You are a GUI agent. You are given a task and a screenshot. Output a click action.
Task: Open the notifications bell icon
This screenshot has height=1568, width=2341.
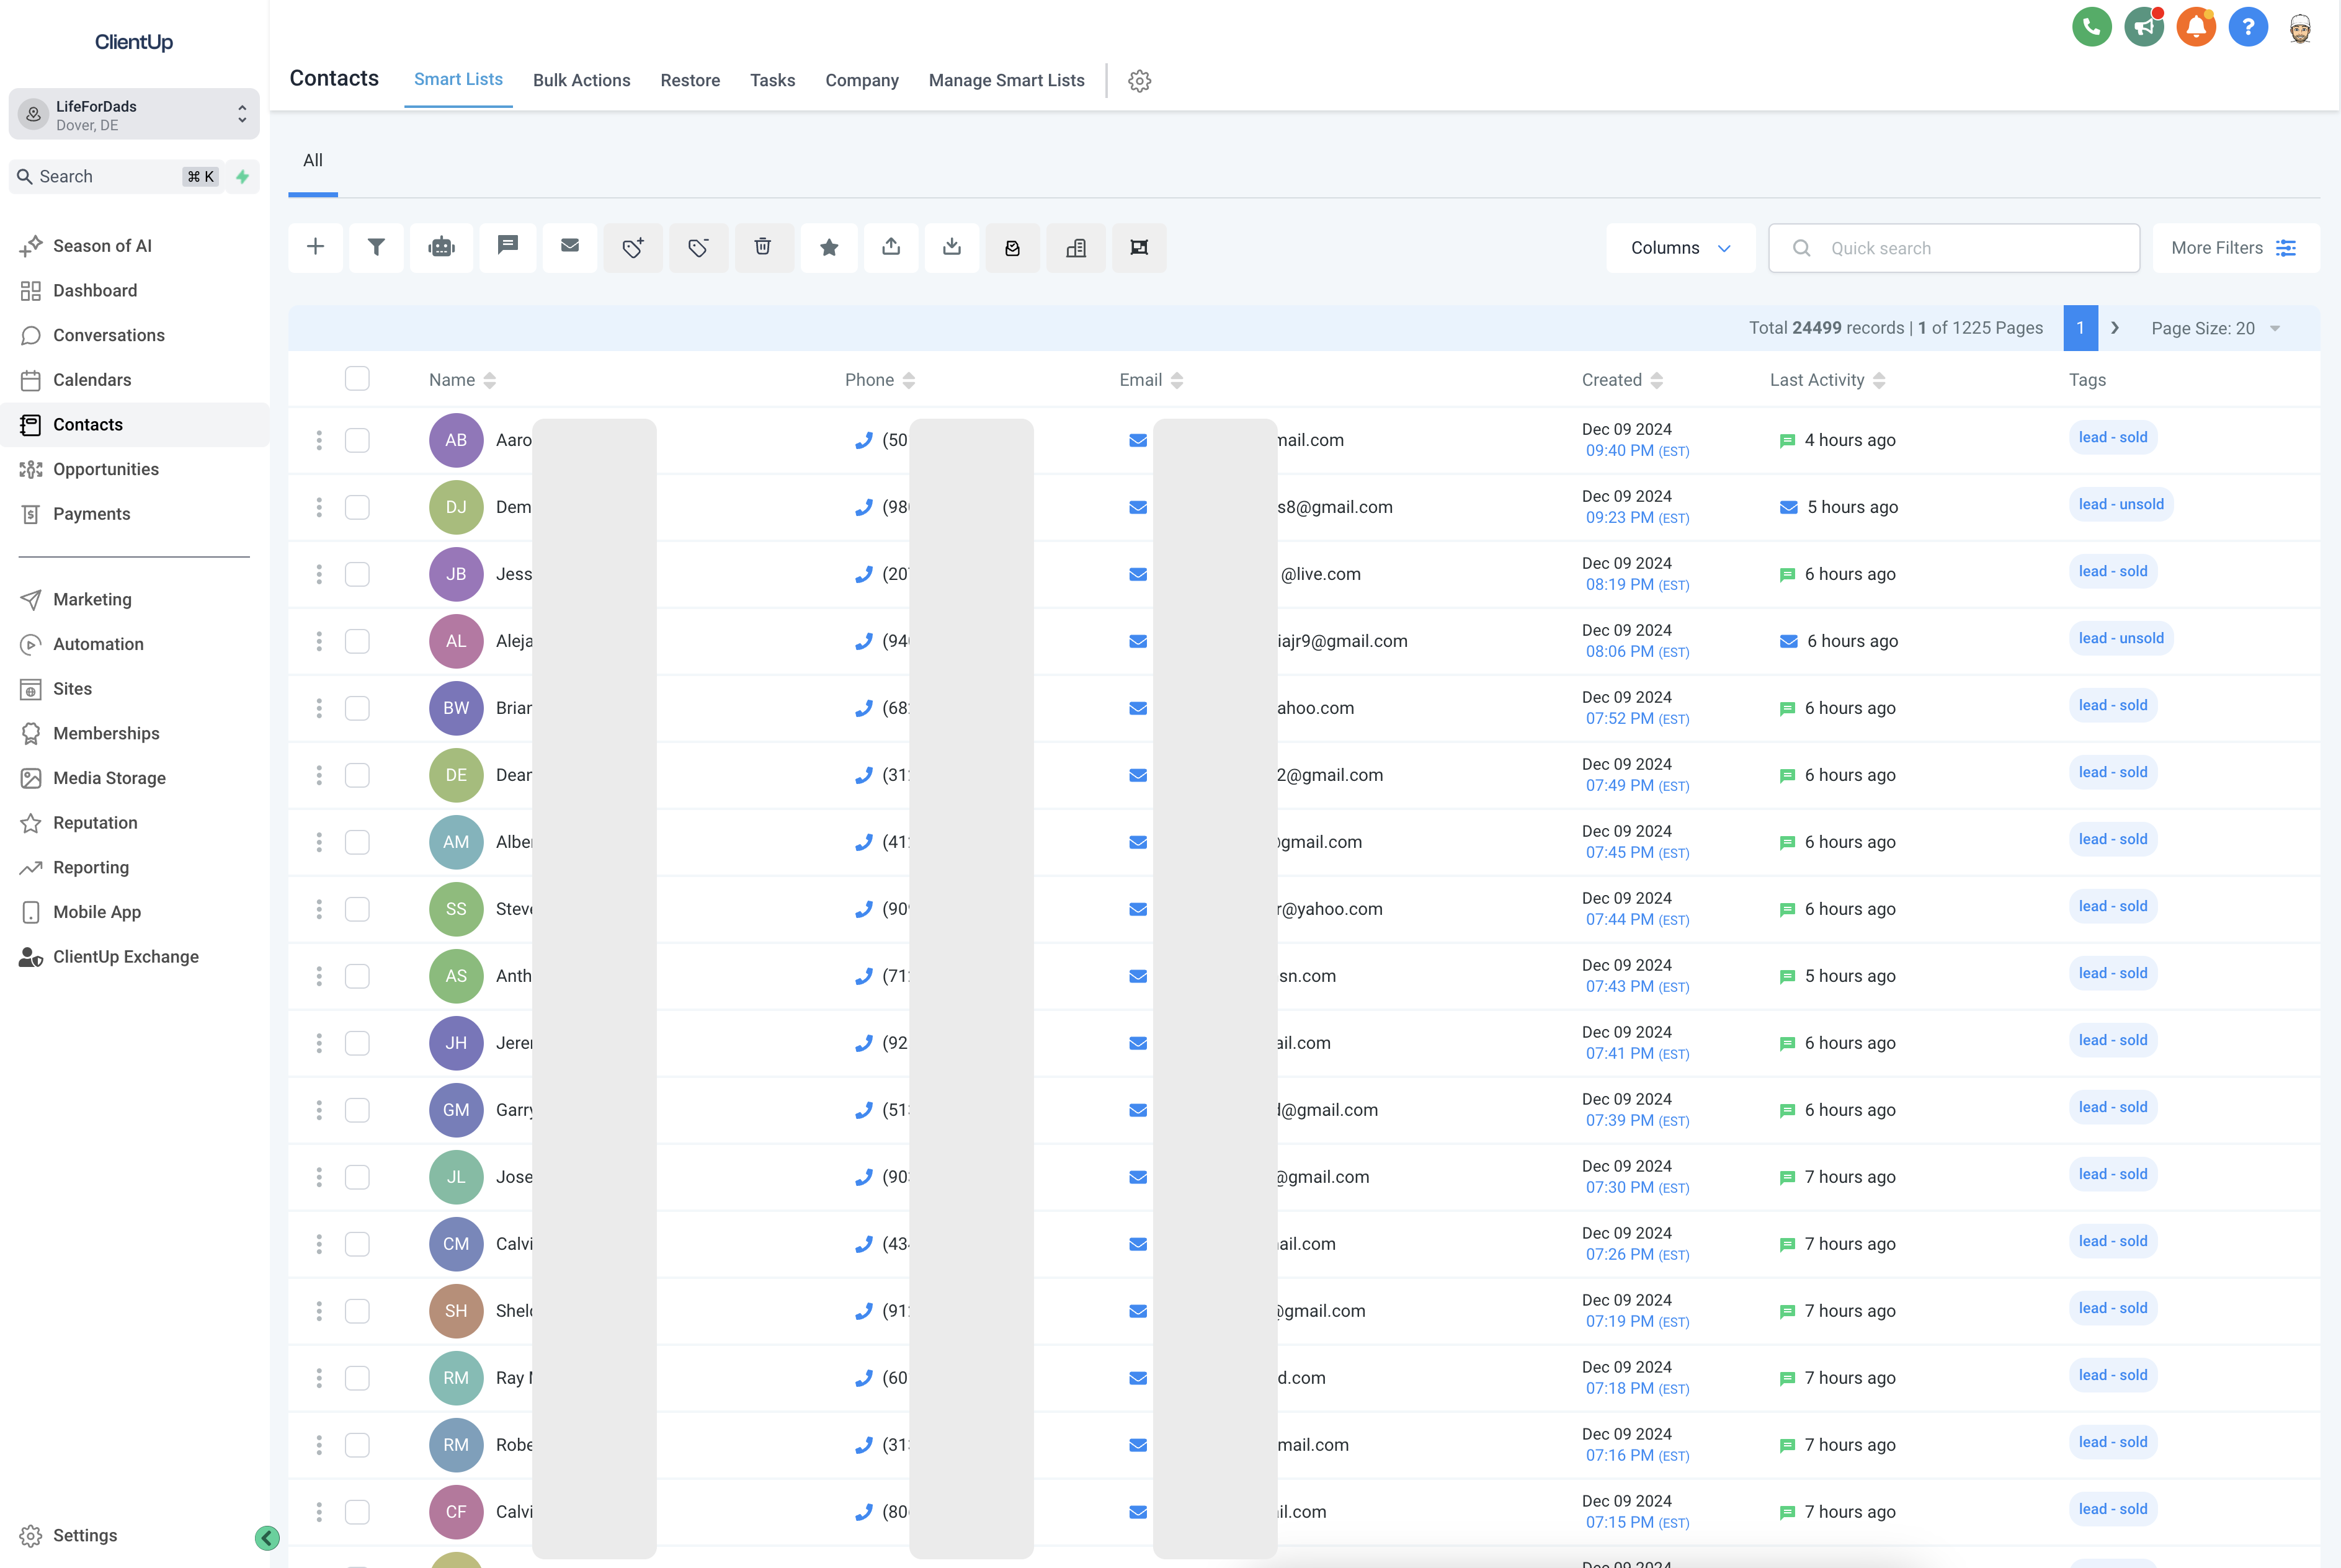tap(2195, 27)
